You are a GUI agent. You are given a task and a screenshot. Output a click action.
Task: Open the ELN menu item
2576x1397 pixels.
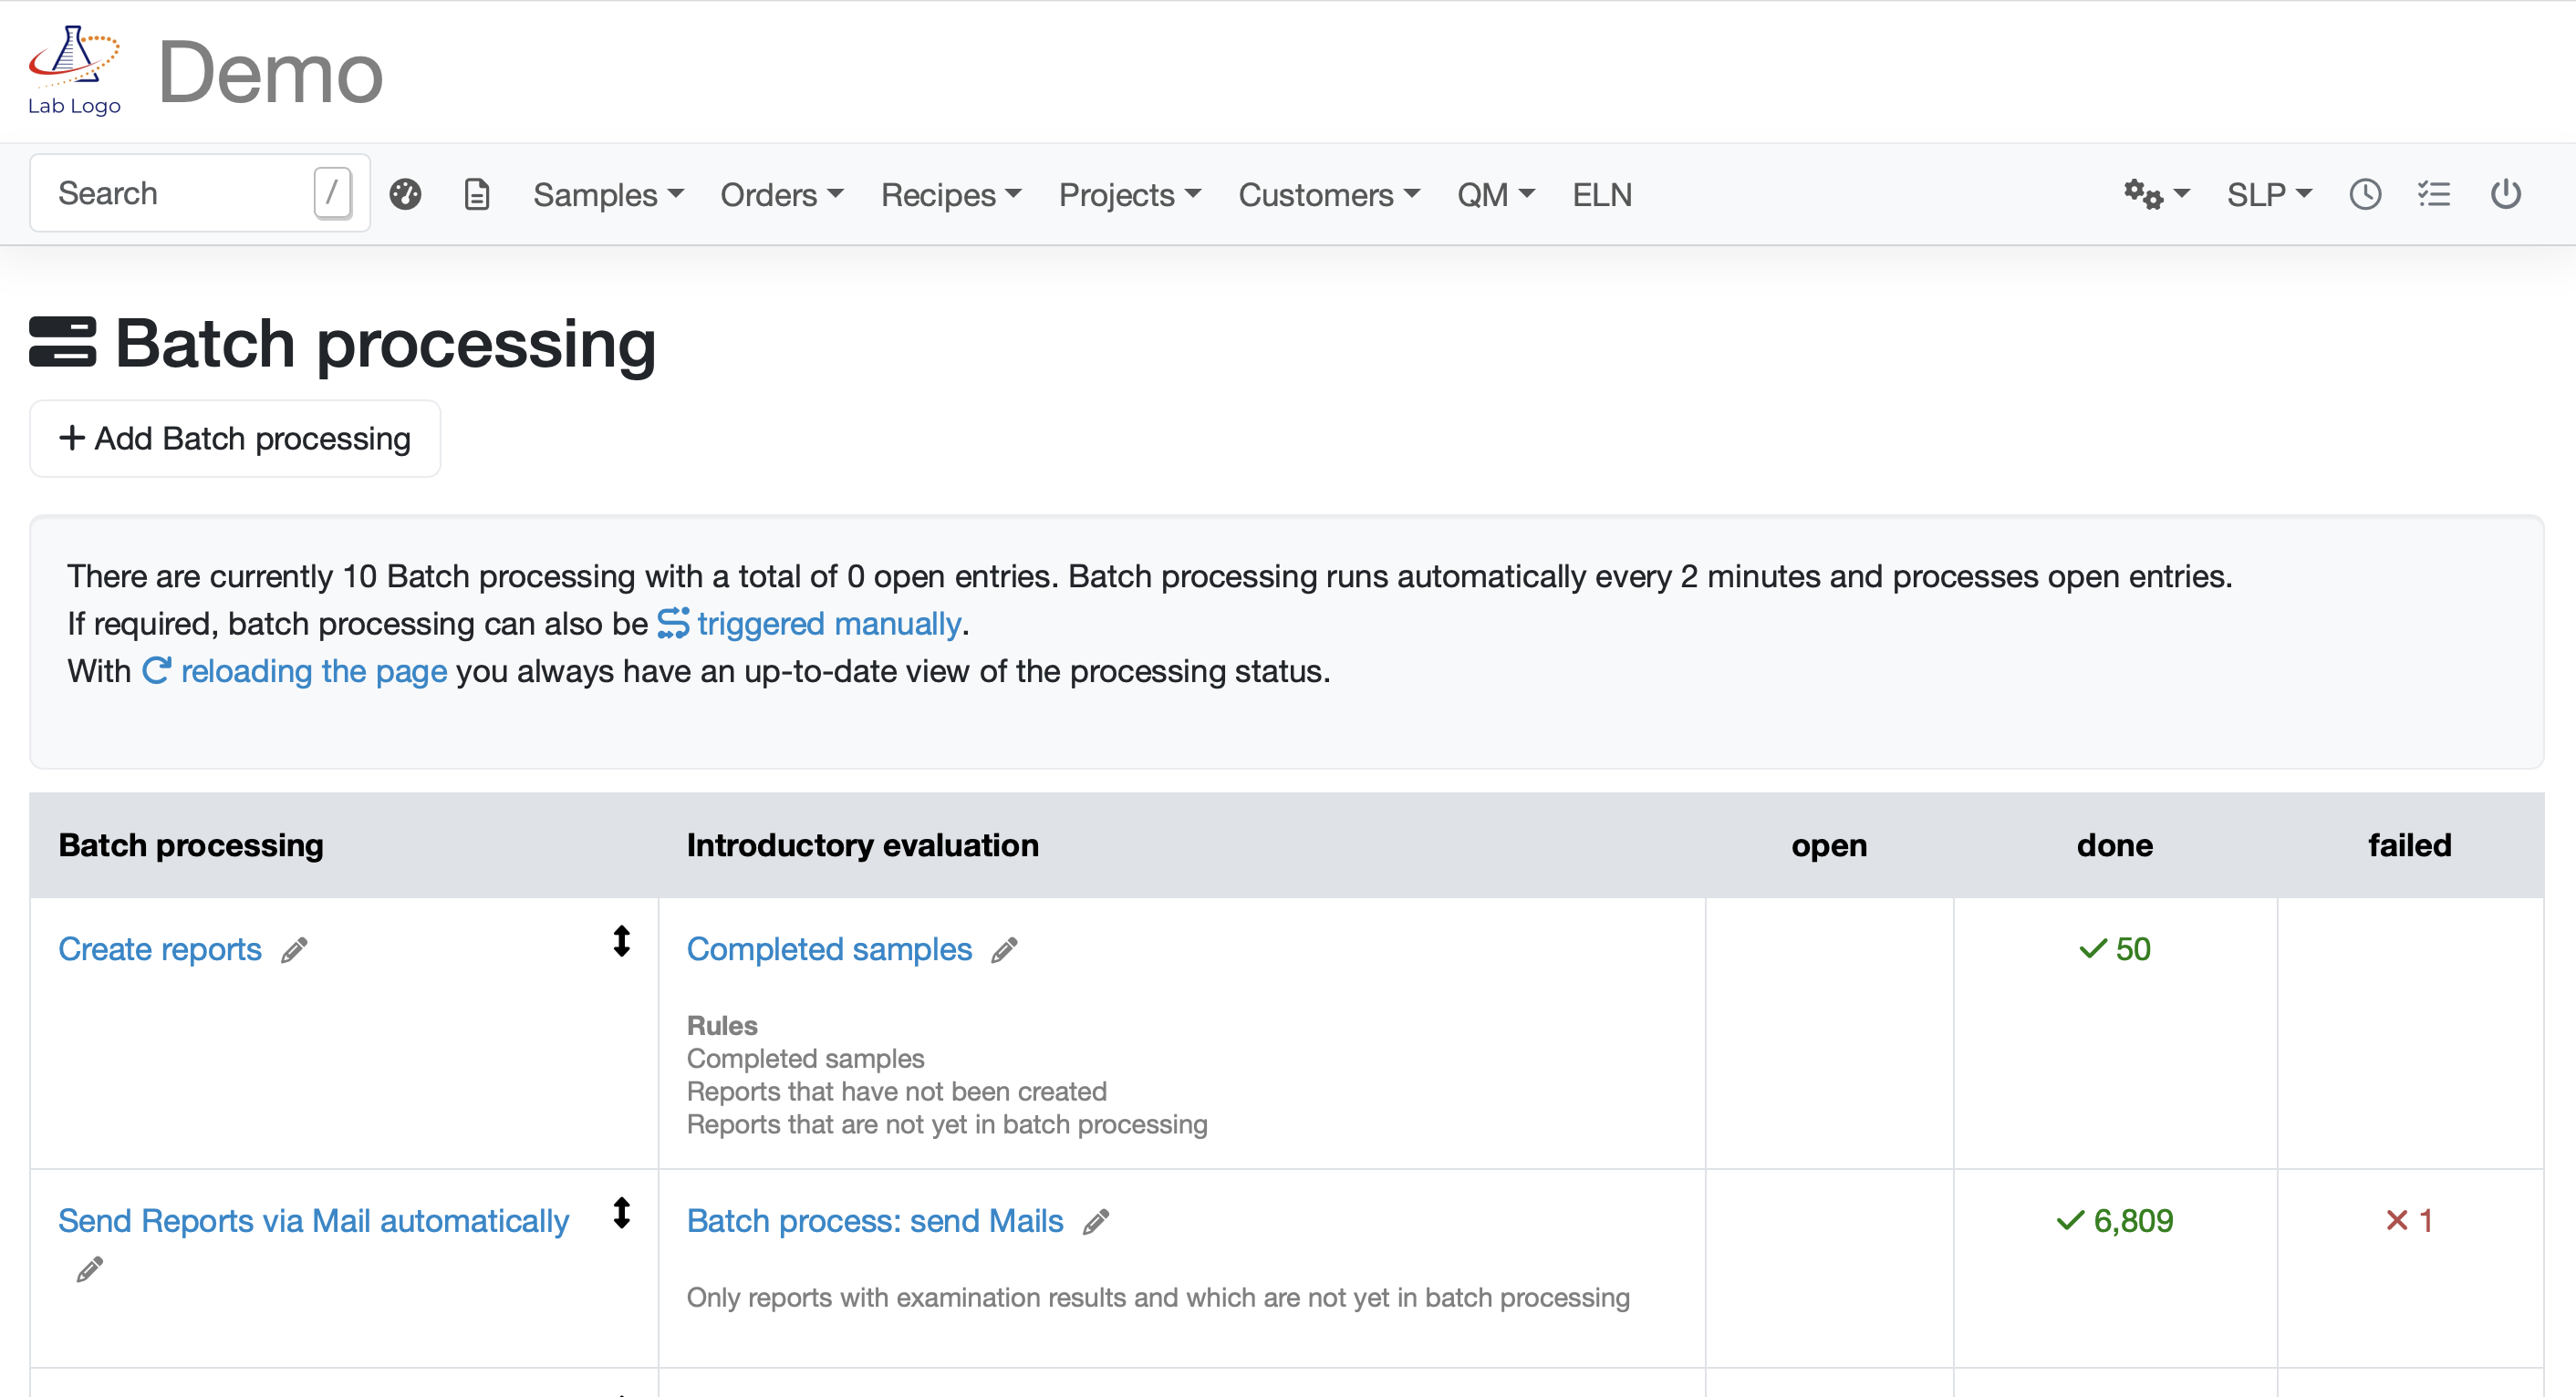[x=1601, y=194]
